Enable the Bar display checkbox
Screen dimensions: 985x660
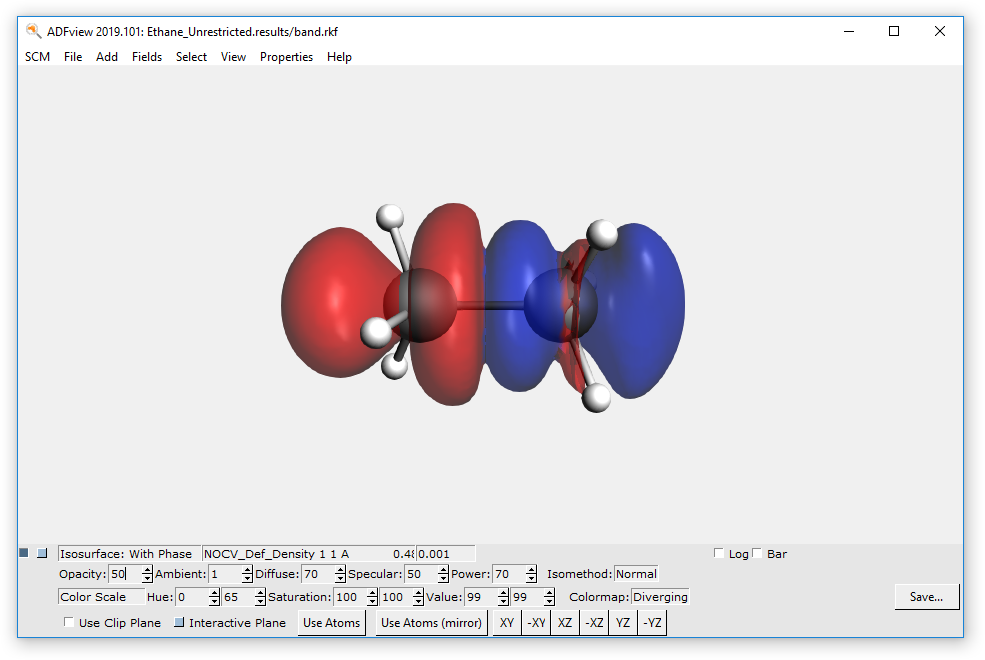coord(756,552)
